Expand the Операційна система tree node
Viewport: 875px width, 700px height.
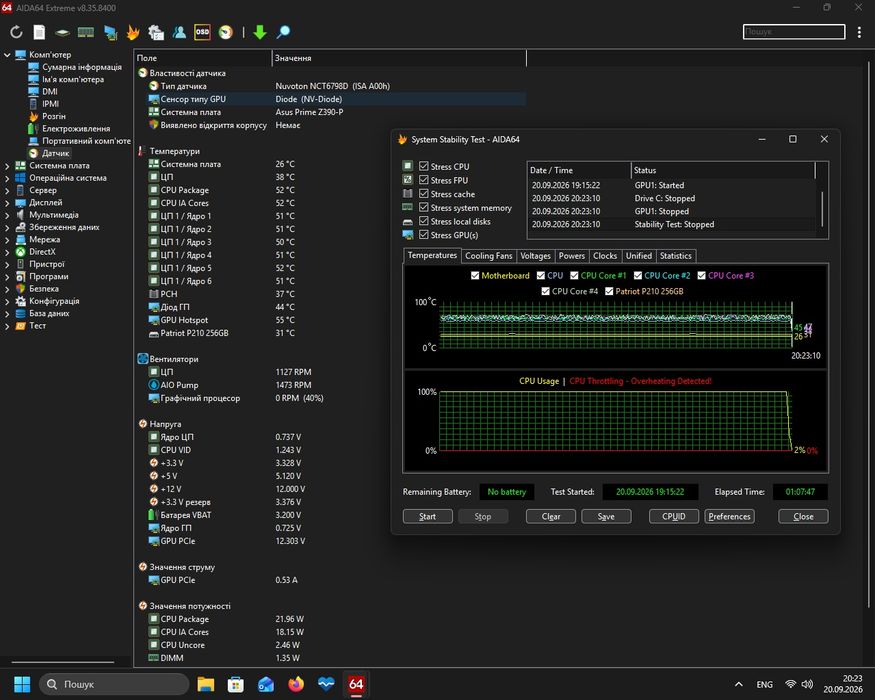coord(7,178)
